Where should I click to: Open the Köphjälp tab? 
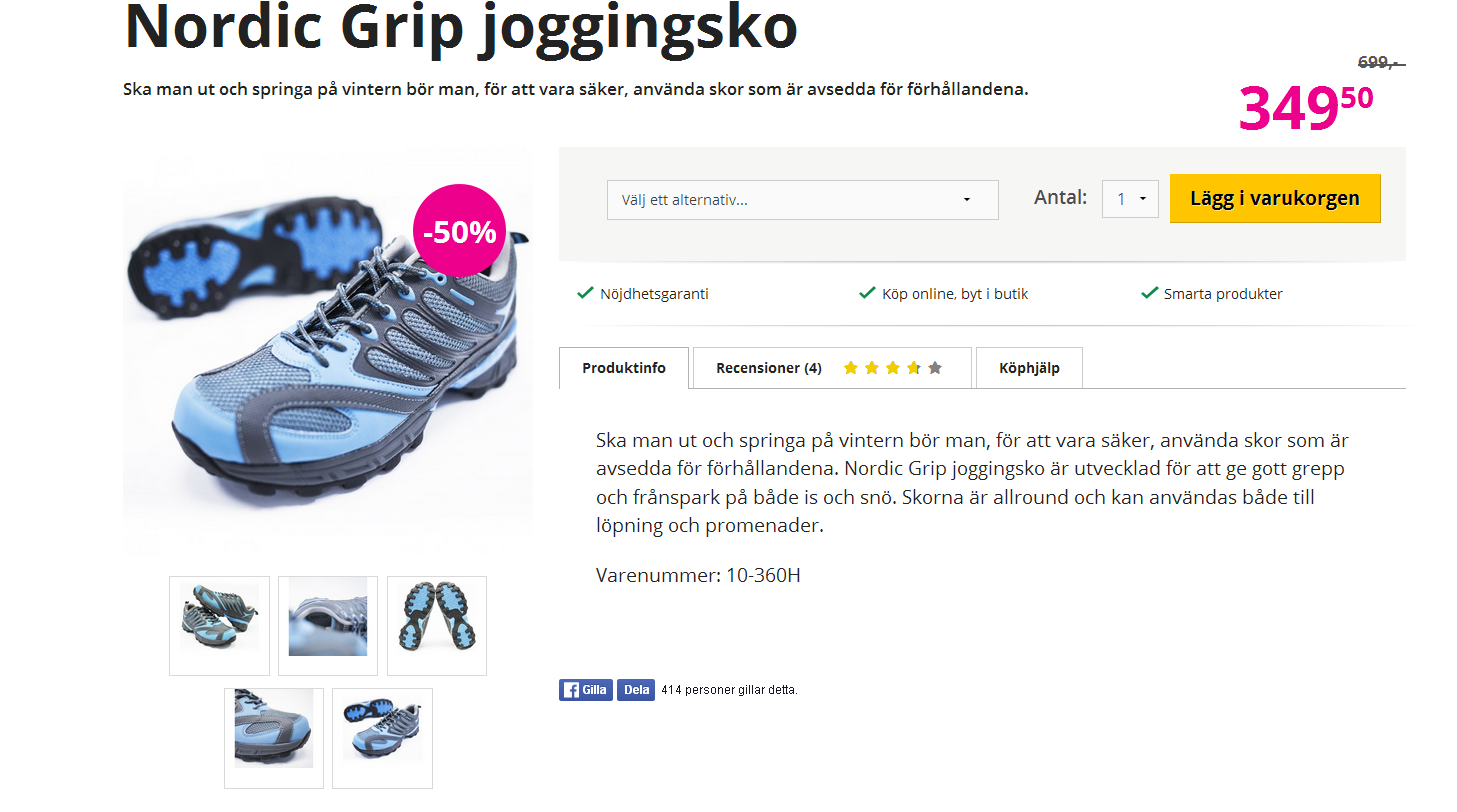1029,368
